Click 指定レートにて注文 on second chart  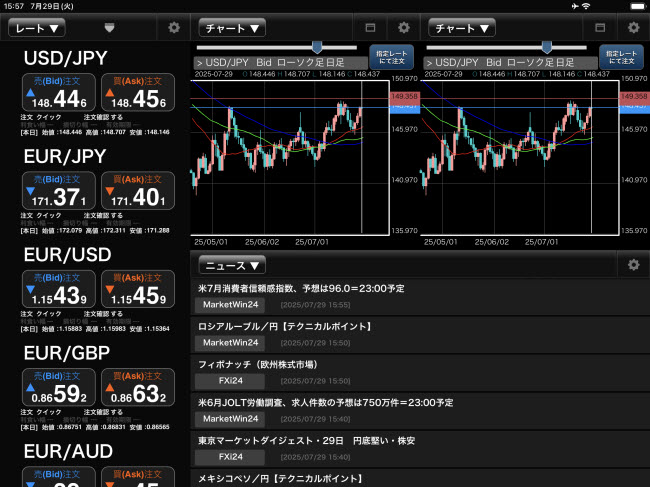click(x=621, y=57)
